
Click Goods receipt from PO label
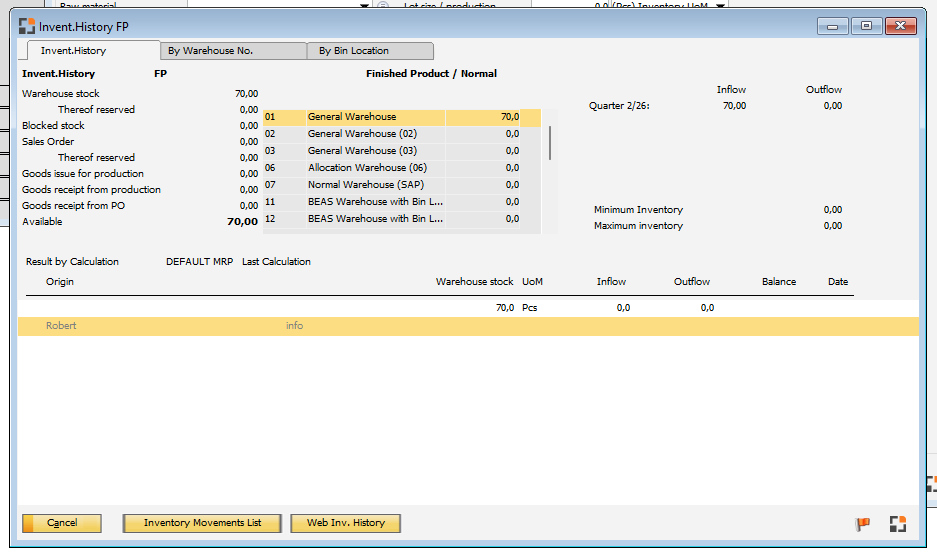pos(74,206)
